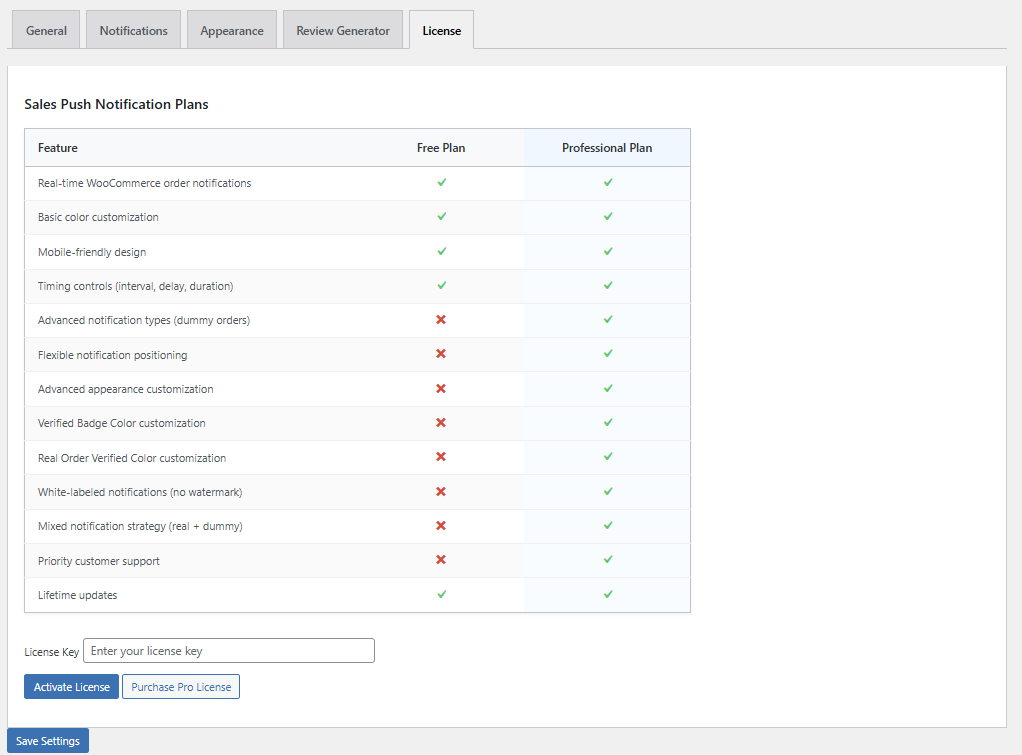This screenshot has height=755, width=1022.
Task: Click the license key input field
Action: pos(228,650)
